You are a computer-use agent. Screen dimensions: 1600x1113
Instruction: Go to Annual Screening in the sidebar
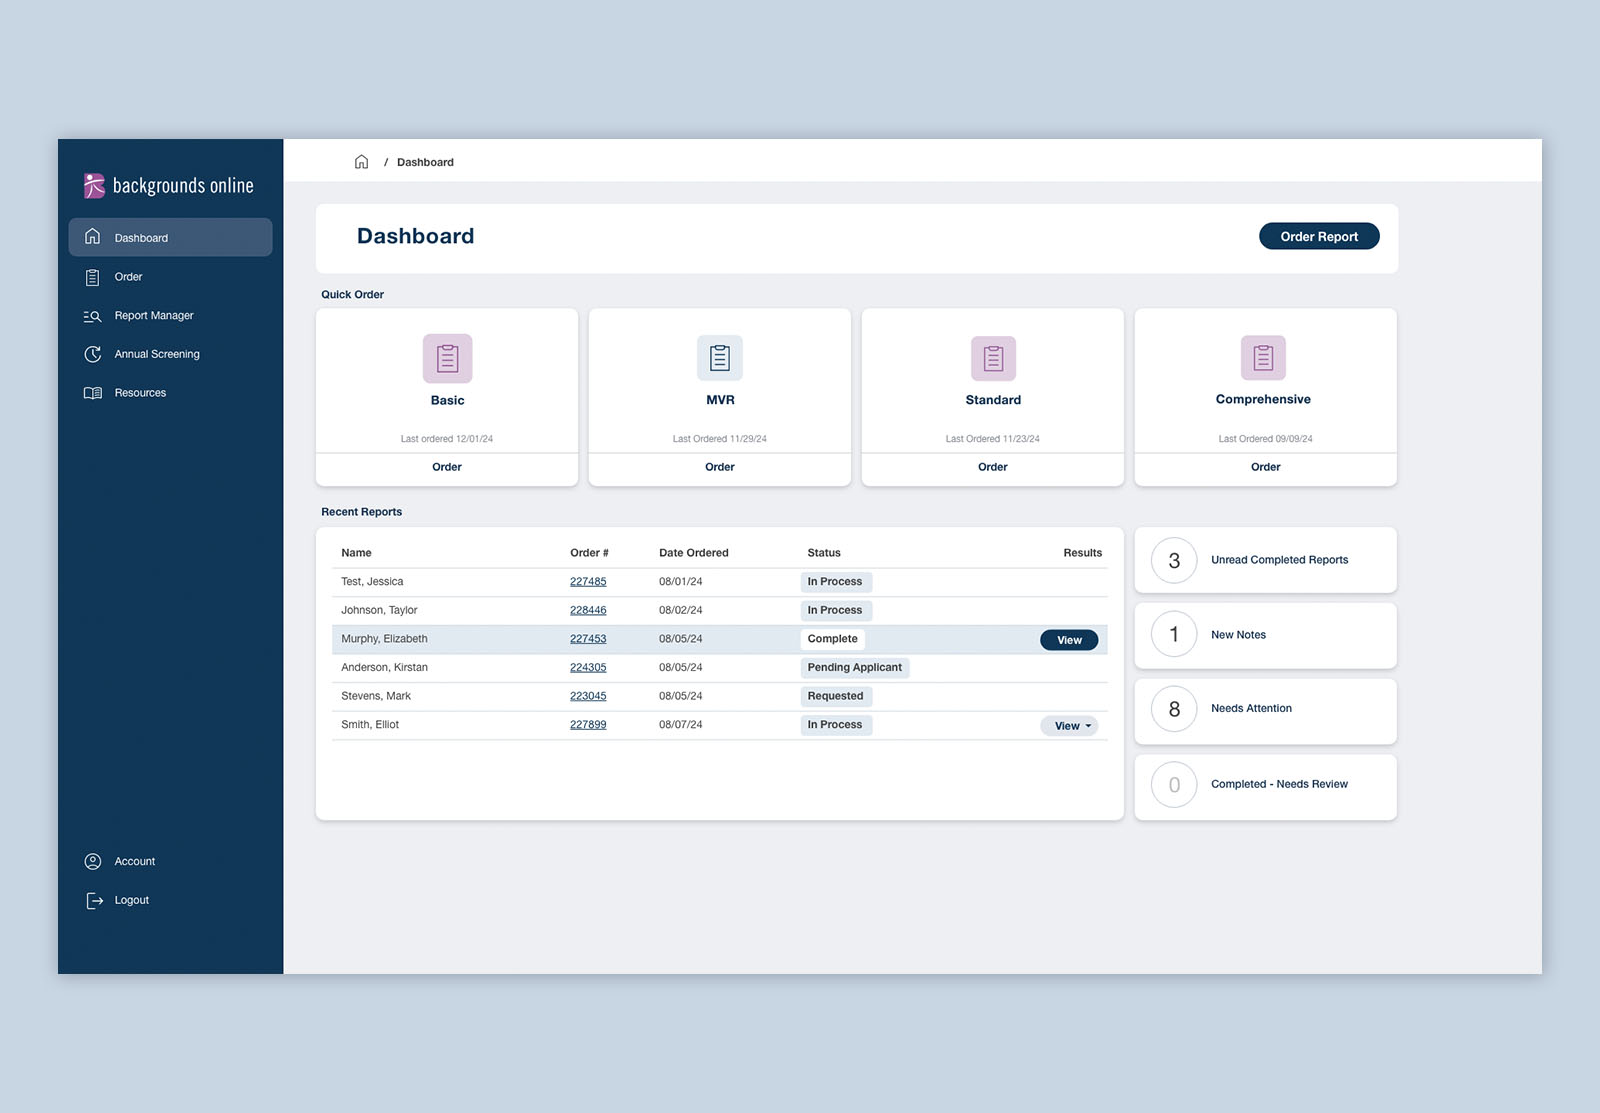pyautogui.click(x=156, y=354)
